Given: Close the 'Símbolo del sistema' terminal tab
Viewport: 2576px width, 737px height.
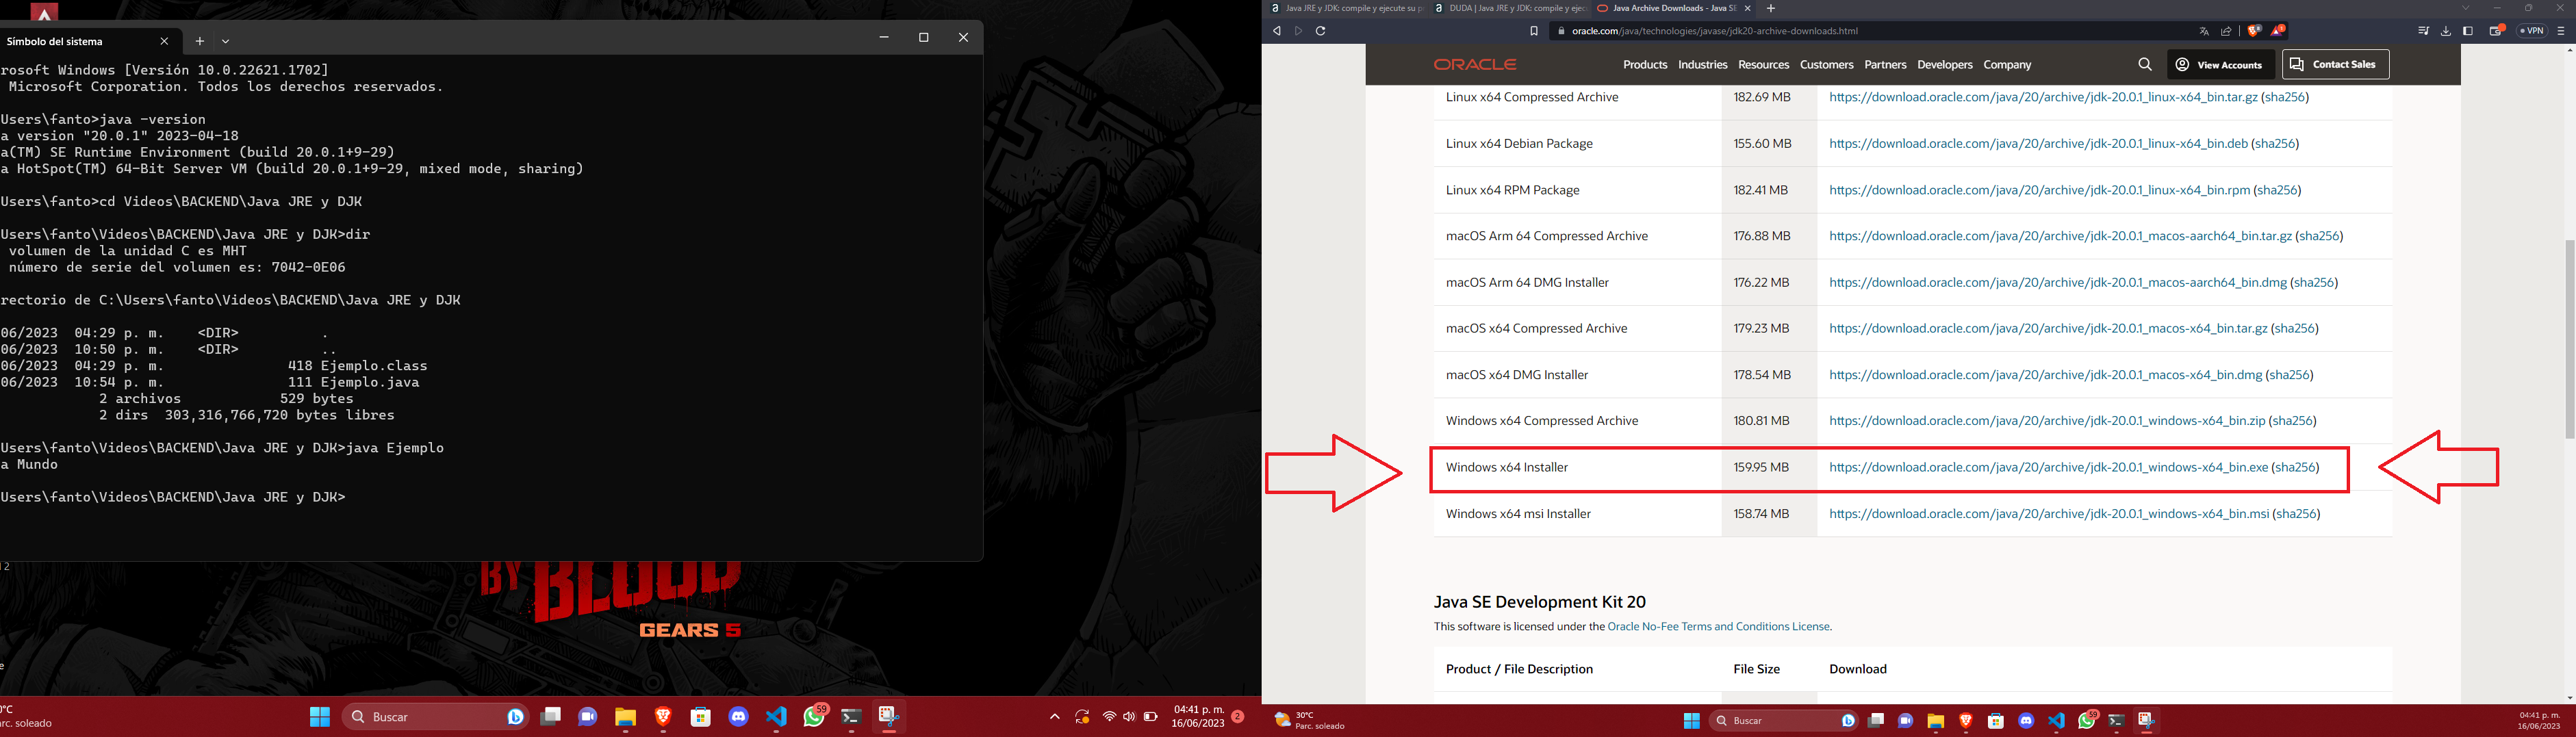Looking at the screenshot, I should pyautogui.click(x=164, y=41).
